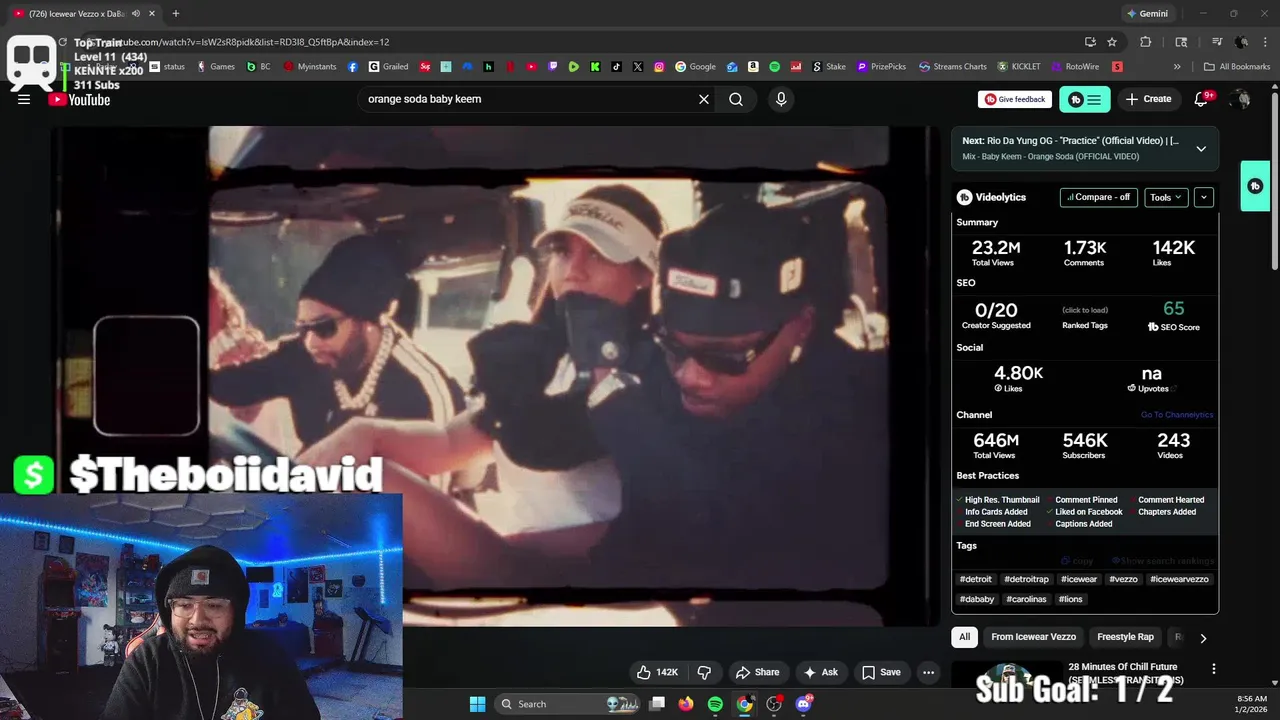The width and height of the screenshot is (1280, 720).
Task: Select the All filter chip
Action: click(964, 637)
